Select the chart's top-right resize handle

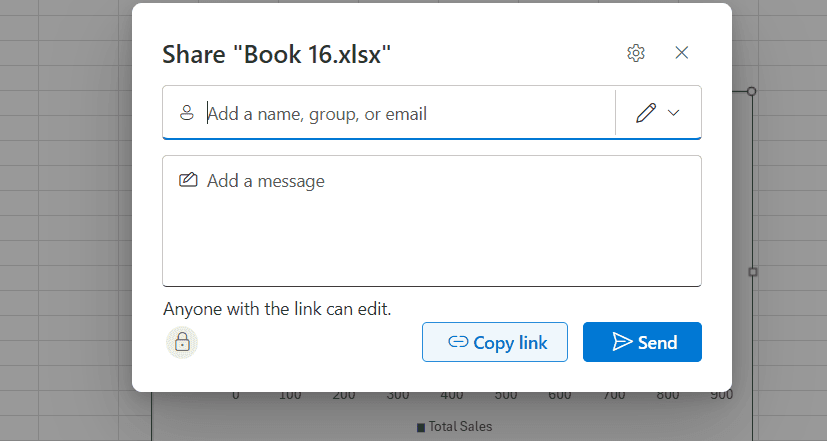coord(752,91)
